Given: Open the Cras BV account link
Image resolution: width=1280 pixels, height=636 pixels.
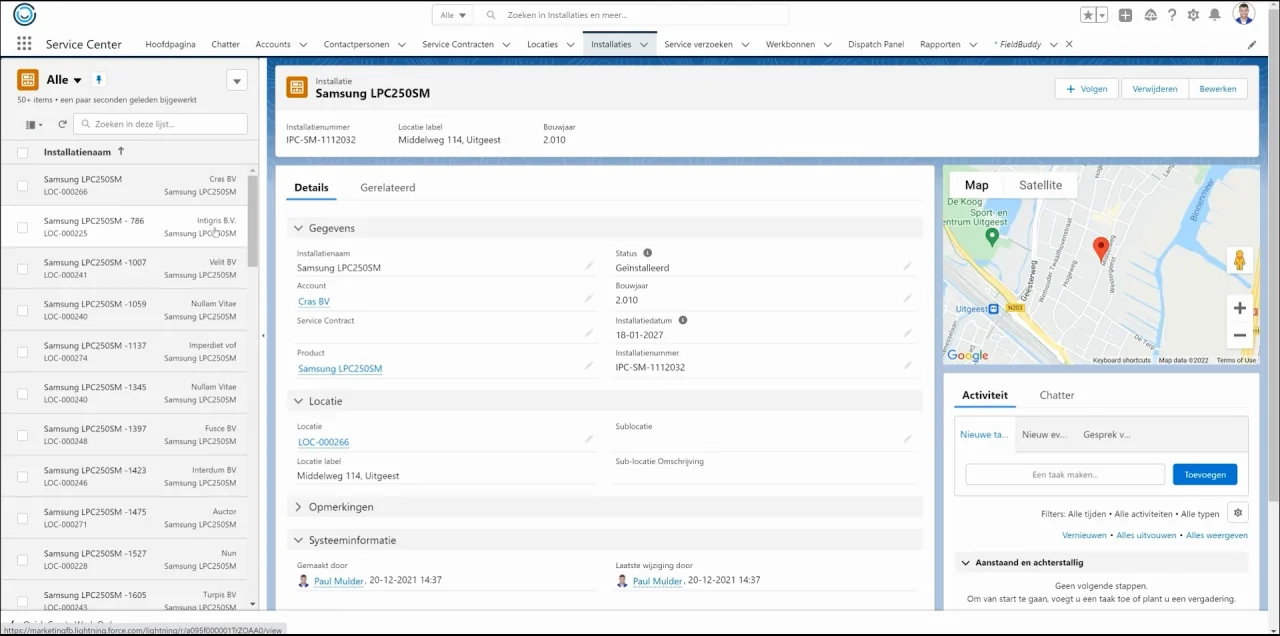Looking at the screenshot, I should pos(313,301).
